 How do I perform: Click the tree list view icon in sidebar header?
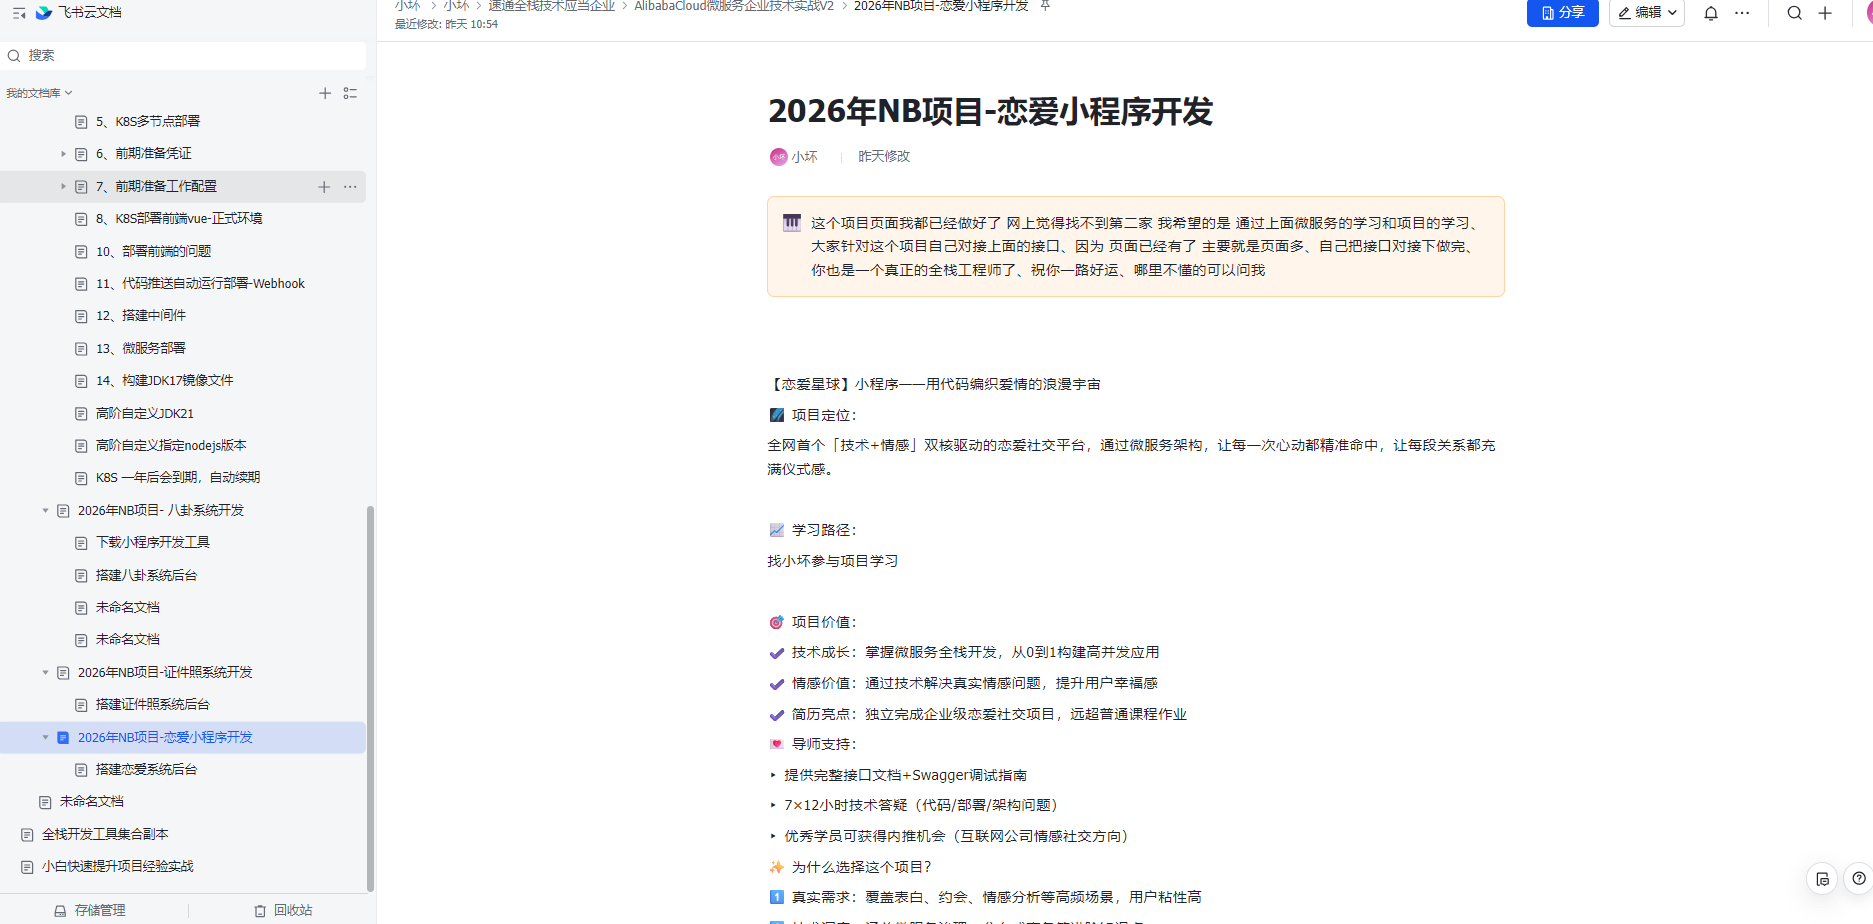click(x=350, y=93)
